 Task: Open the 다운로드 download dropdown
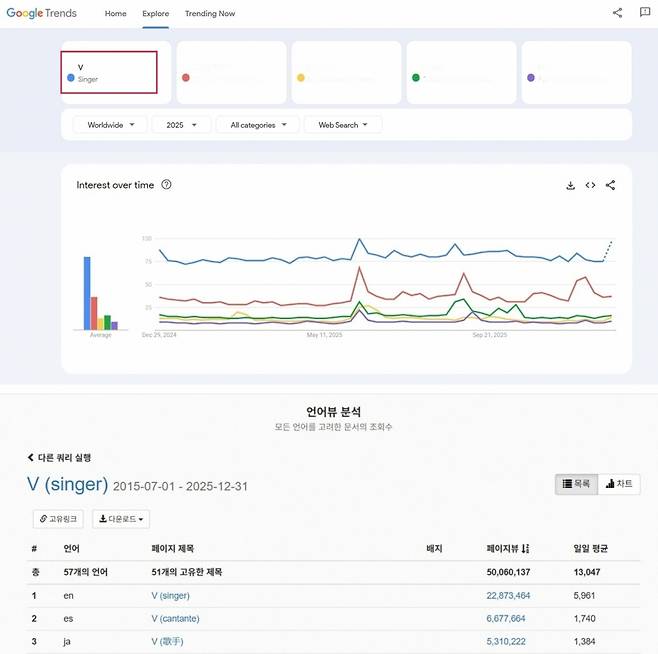121,519
